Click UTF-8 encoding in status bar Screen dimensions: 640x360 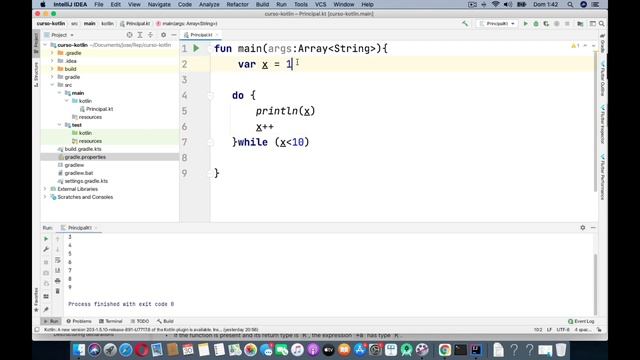pos(563,330)
